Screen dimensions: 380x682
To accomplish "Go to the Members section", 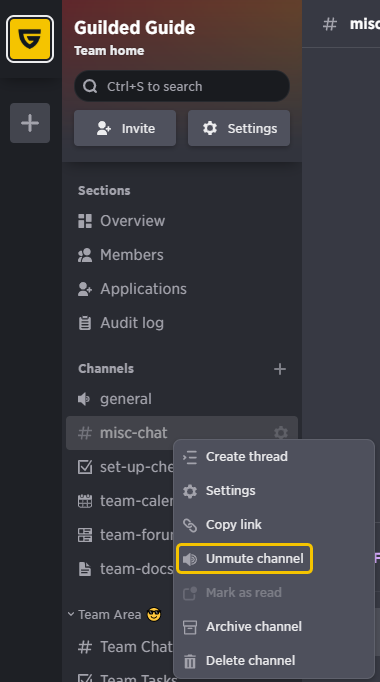I will [x=182, y=255].
